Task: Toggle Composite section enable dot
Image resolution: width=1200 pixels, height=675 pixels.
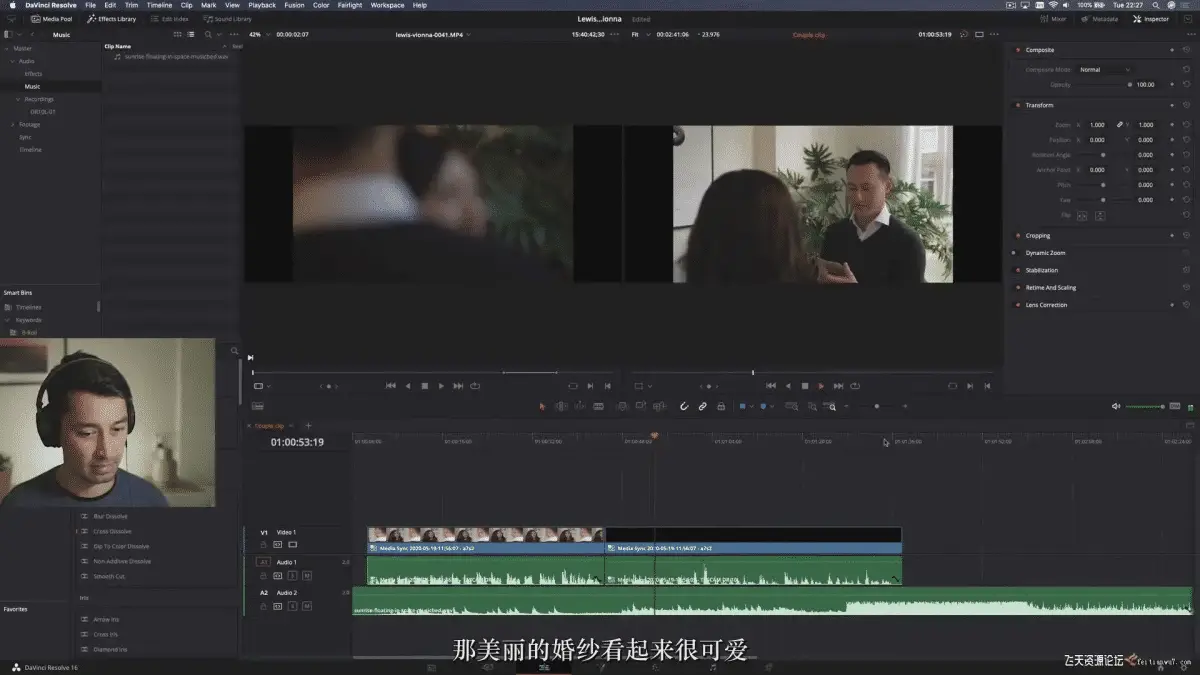Action: click(x=1018, y=50)
